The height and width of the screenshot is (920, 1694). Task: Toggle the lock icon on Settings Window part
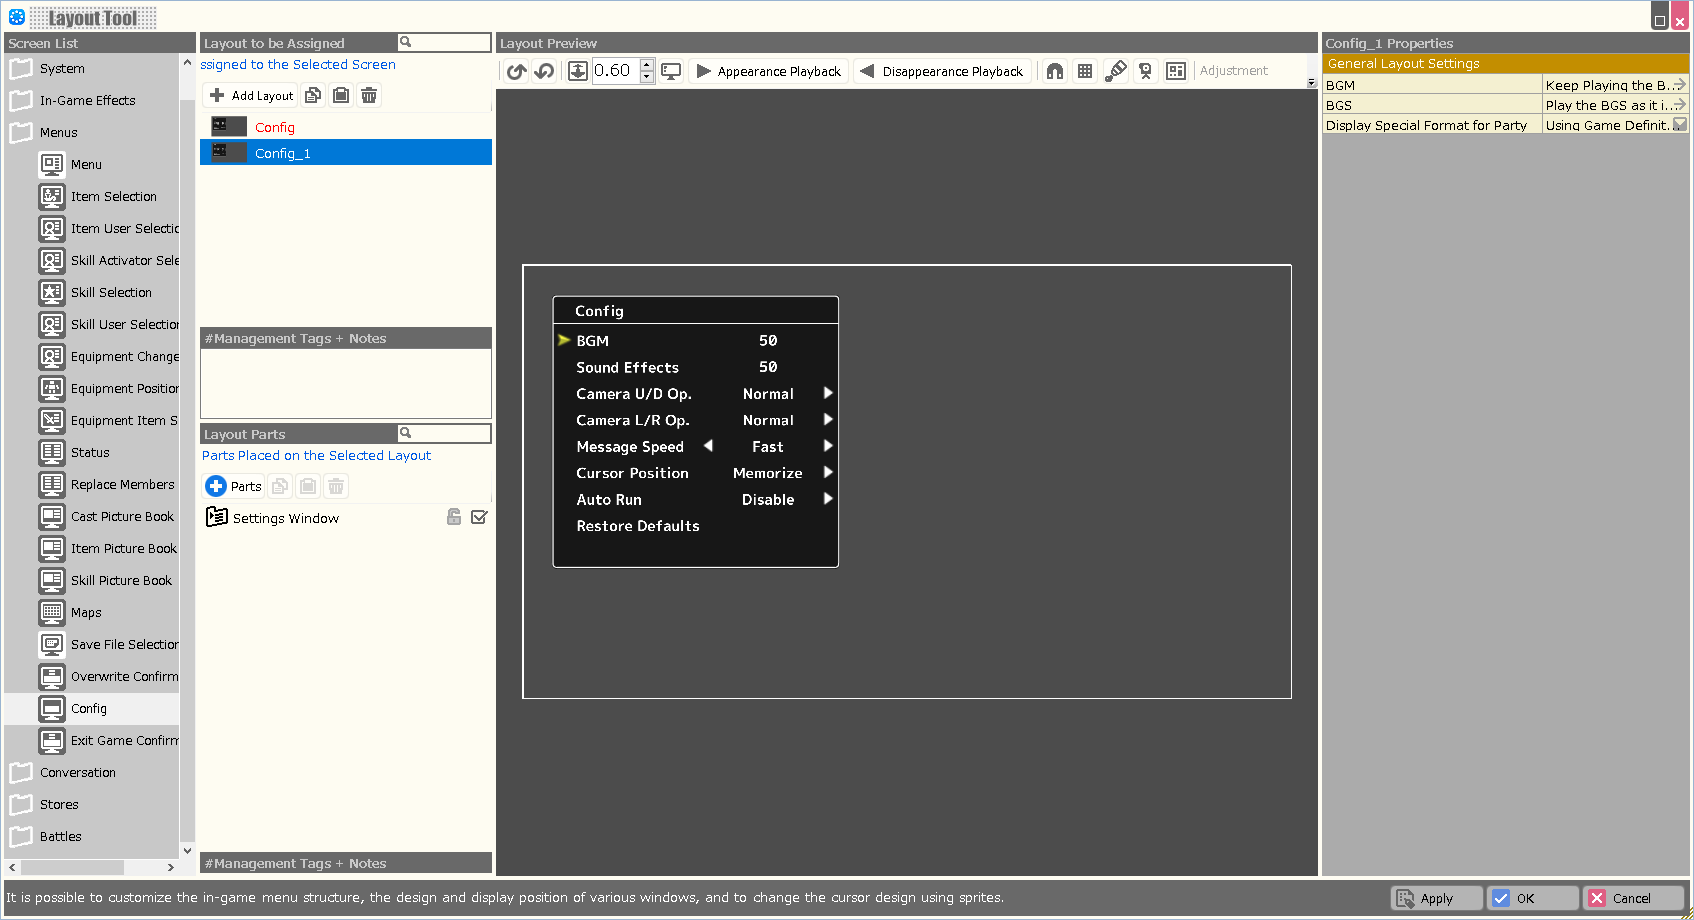(453, 517)
